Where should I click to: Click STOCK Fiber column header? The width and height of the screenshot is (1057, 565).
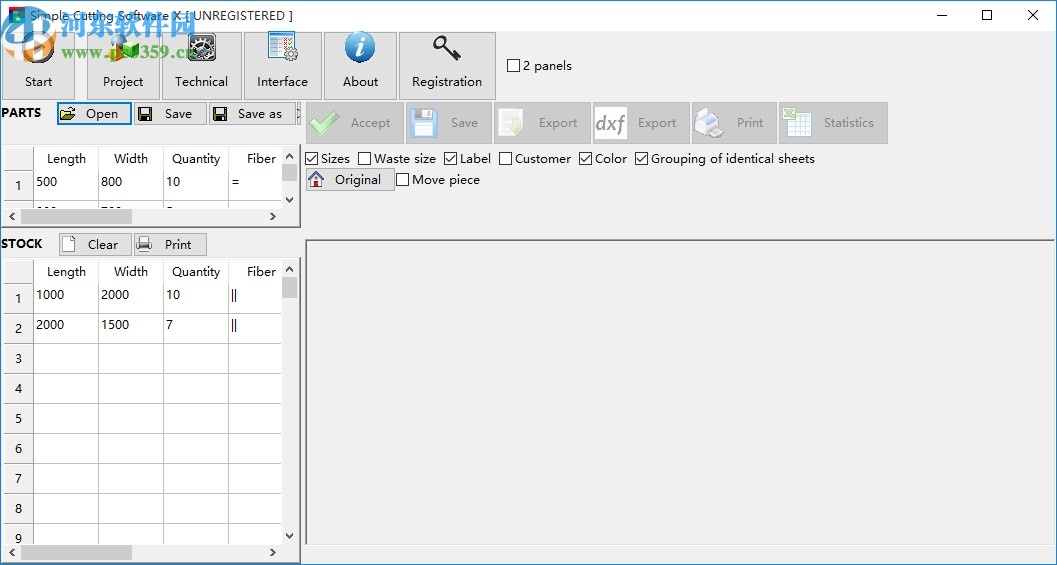[255, 272]
